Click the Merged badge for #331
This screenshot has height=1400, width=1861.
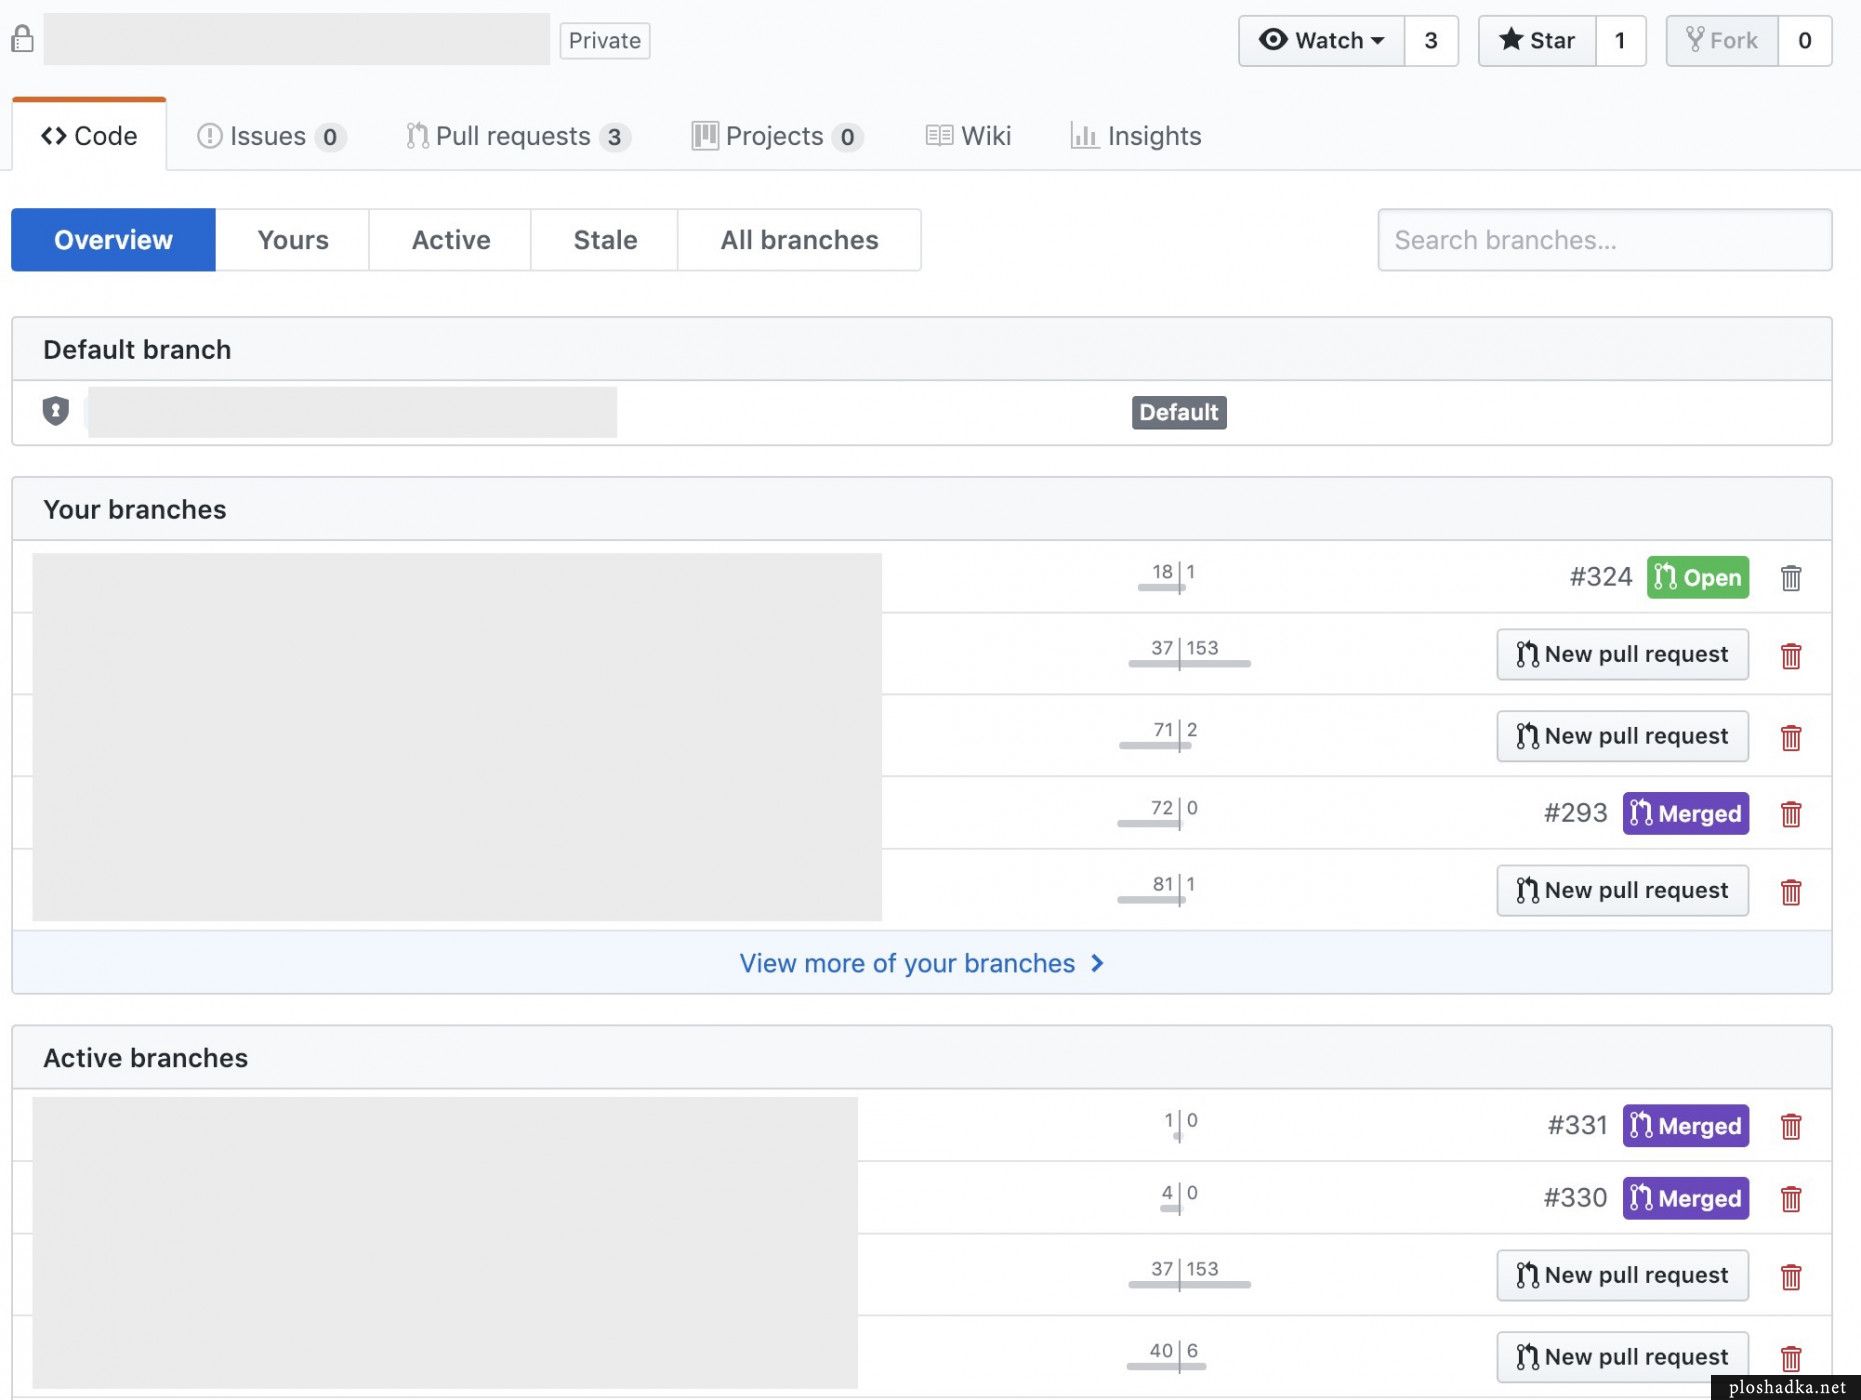[x=1685, y=1125]
